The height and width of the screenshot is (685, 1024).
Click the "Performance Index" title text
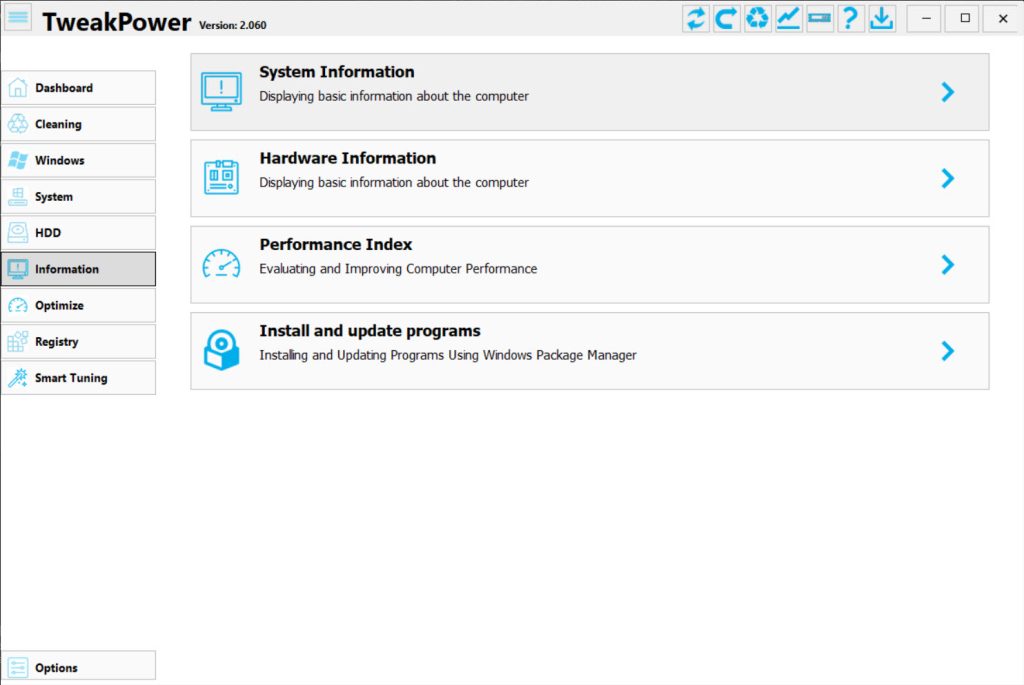(336, 244)
